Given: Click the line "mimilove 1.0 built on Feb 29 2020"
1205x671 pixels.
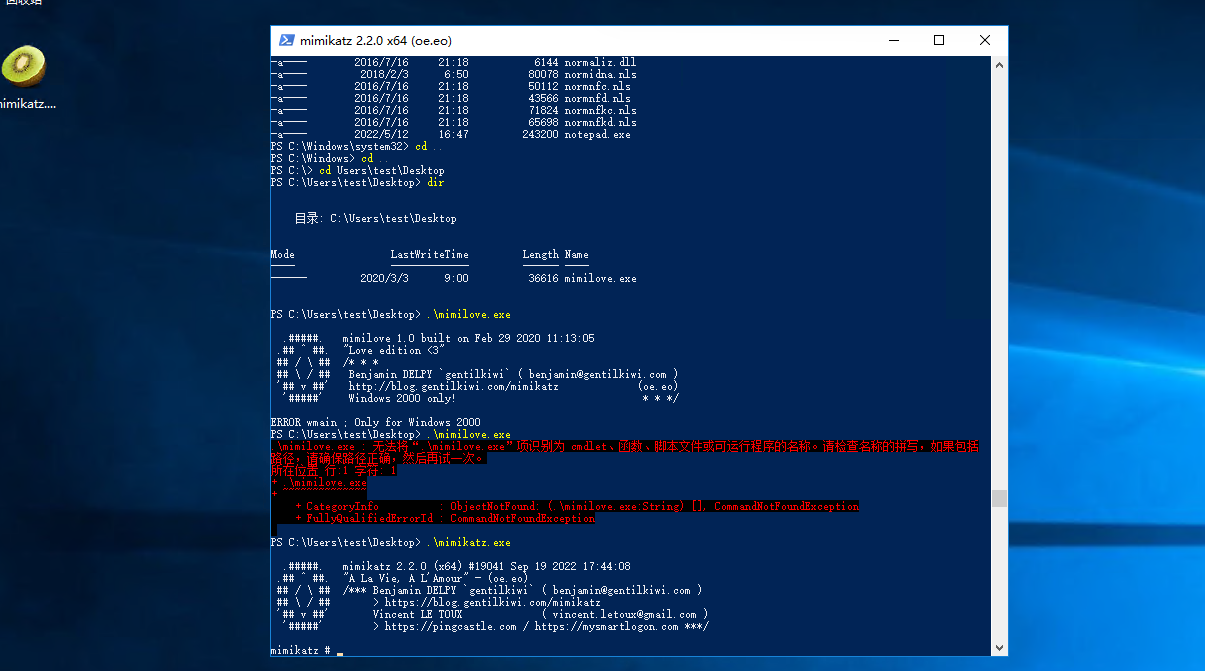Looking at the screenshot, I should point(468,338).
